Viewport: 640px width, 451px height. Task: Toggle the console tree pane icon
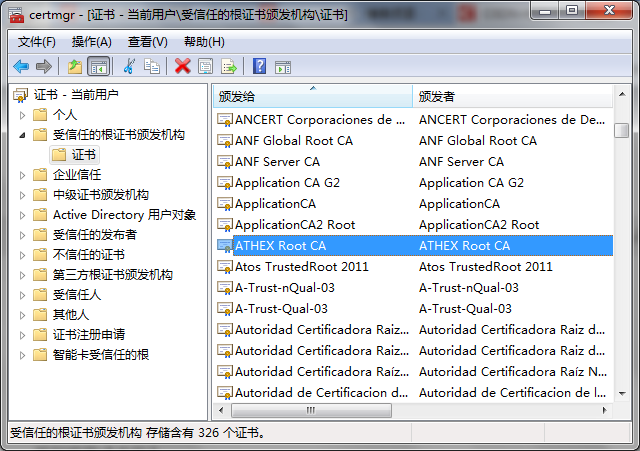click(x=99, y=66)
